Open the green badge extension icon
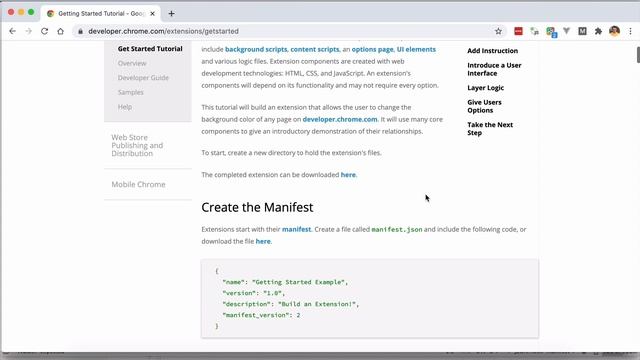 click(551, 32)
